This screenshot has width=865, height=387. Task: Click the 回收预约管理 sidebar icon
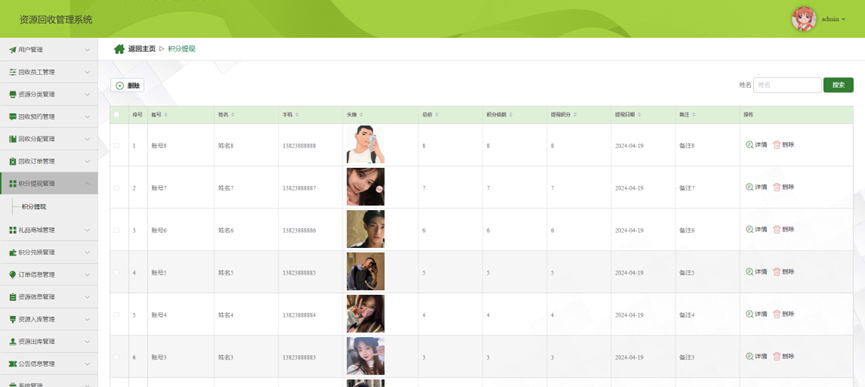click(x=13, y=117)
